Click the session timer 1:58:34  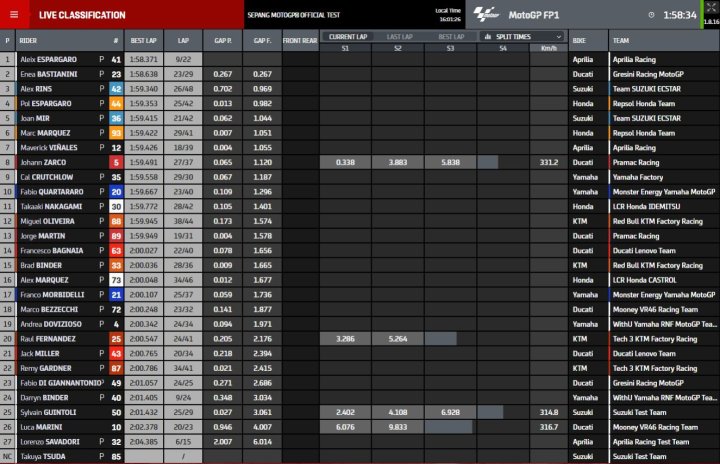(680, 15)
